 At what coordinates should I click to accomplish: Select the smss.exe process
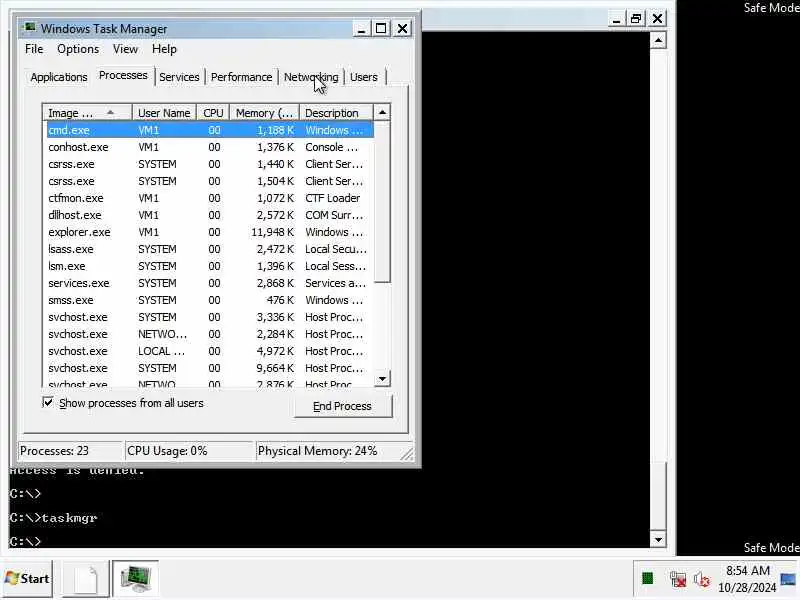(210, 300)
